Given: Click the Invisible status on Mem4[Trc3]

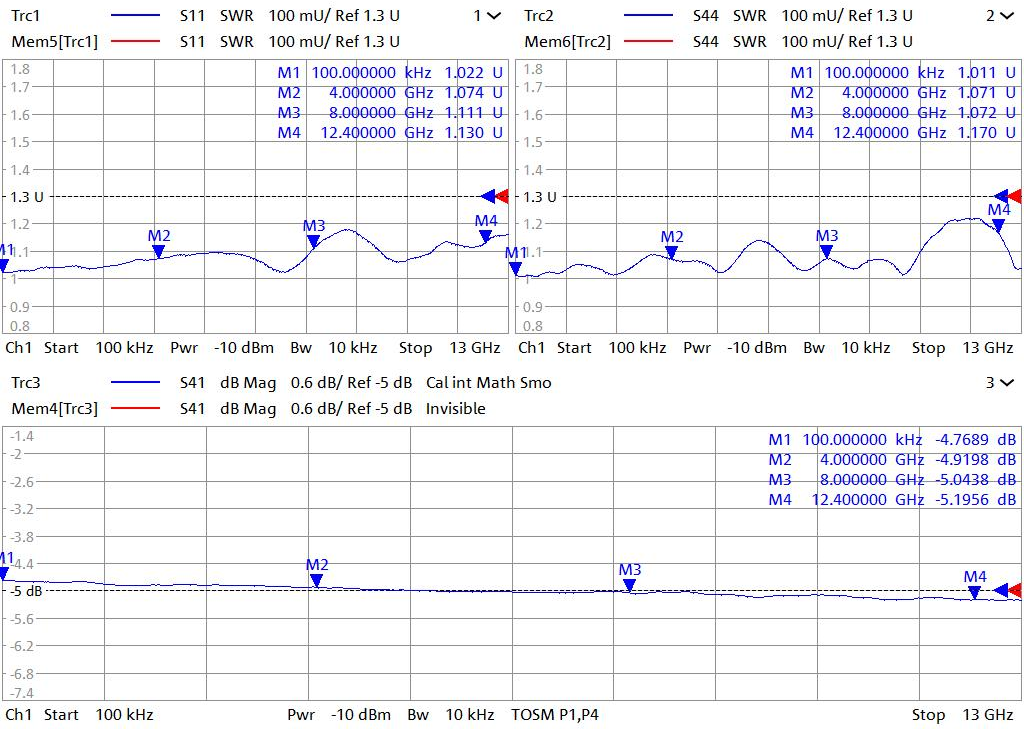Looking at the screenshot, I should 455,409.
